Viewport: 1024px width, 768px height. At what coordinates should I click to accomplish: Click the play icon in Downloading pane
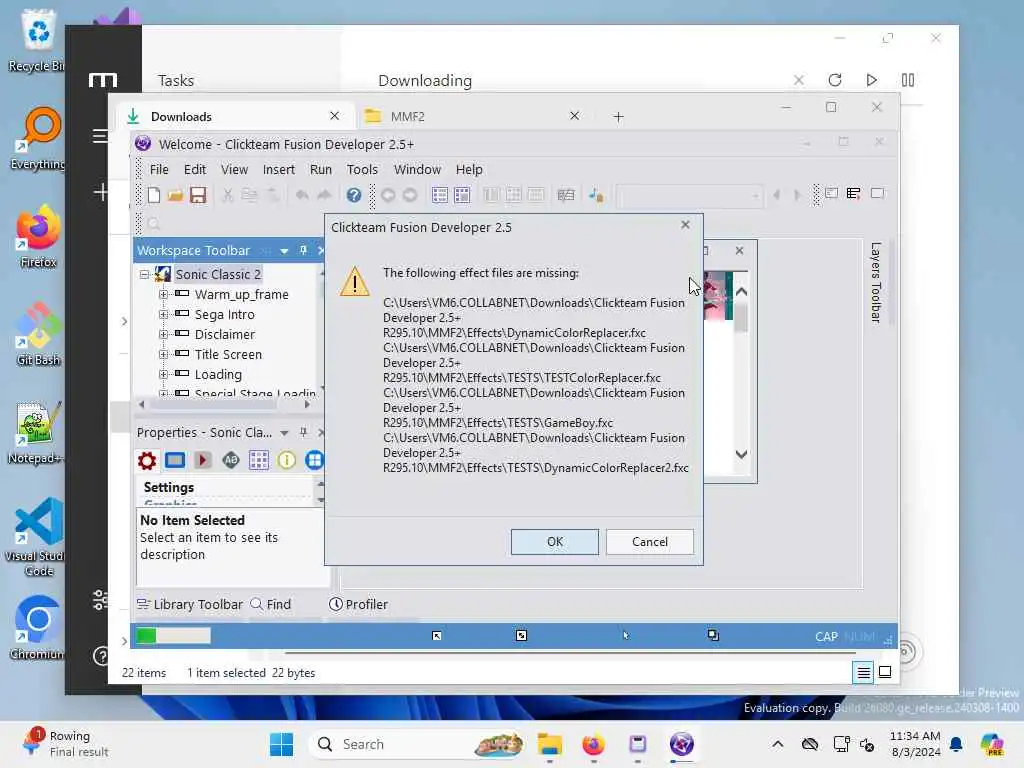click(x=871, y=80)
